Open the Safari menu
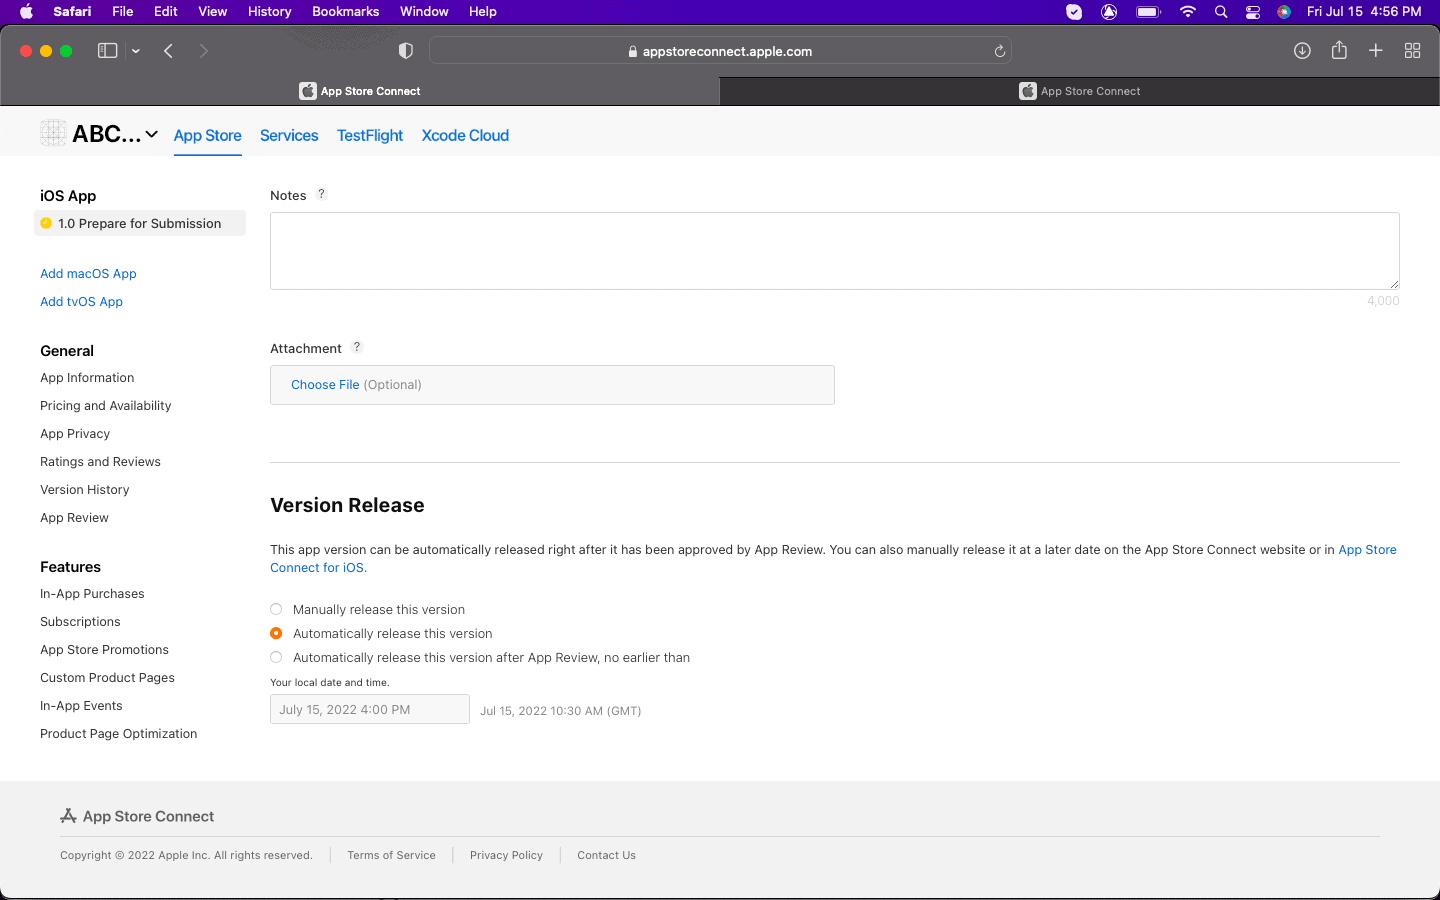This screenshot has width=1440, height=900. (72, 12)
